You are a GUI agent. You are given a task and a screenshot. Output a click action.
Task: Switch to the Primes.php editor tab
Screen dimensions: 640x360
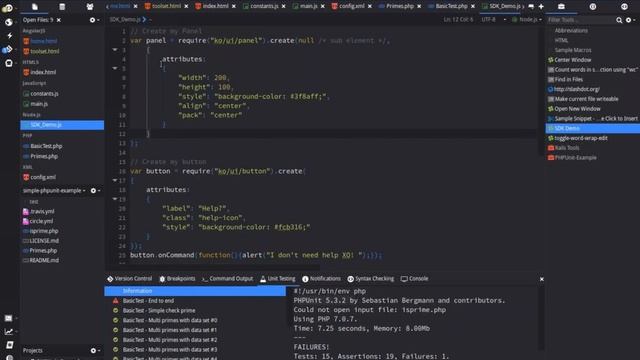396,7
